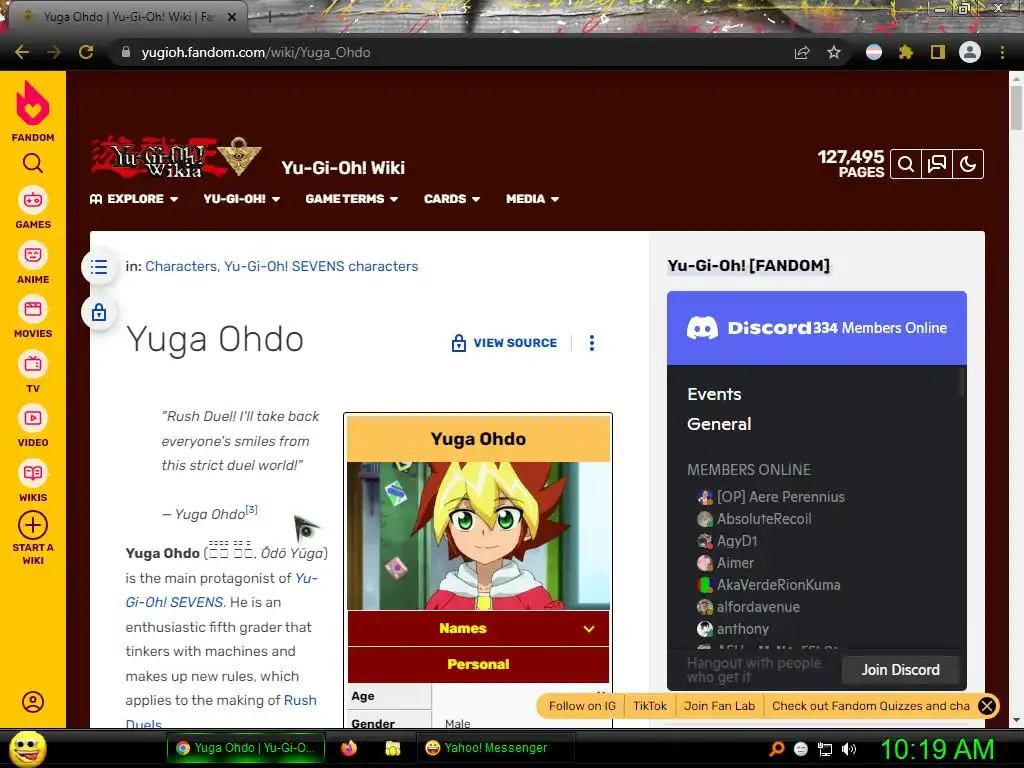The height and width of the screenshot is (768, 1024).
Task: Click the TikTok button
Action: pos(650,706)
